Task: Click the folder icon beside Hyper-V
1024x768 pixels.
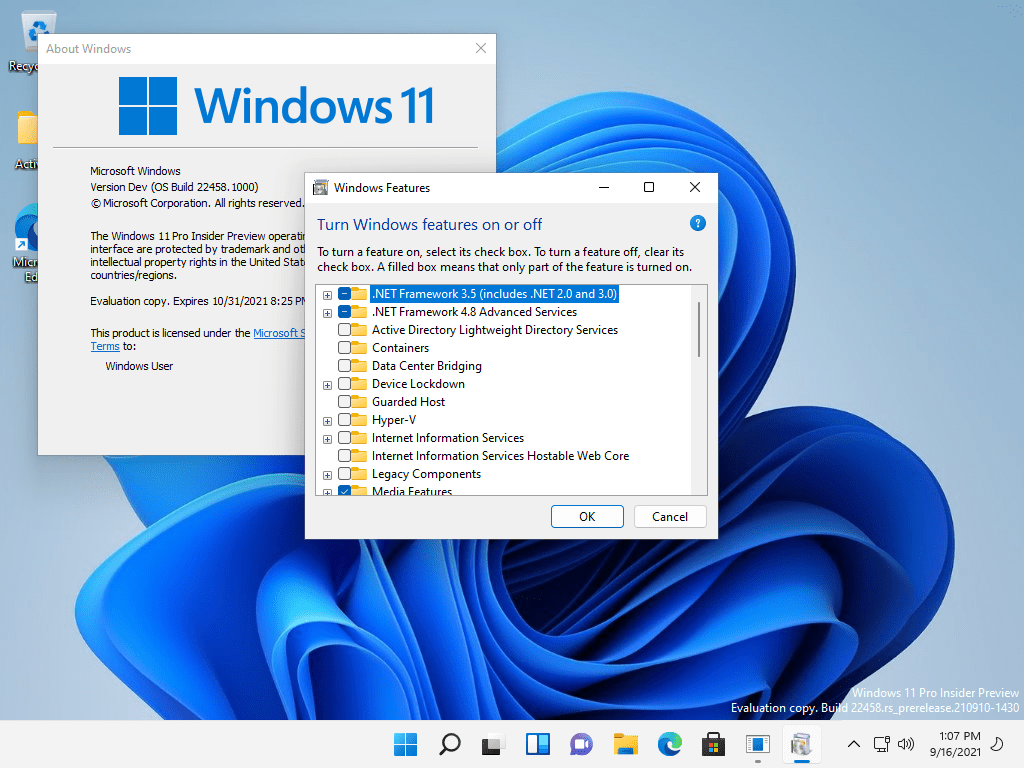Action: [359, 419]
